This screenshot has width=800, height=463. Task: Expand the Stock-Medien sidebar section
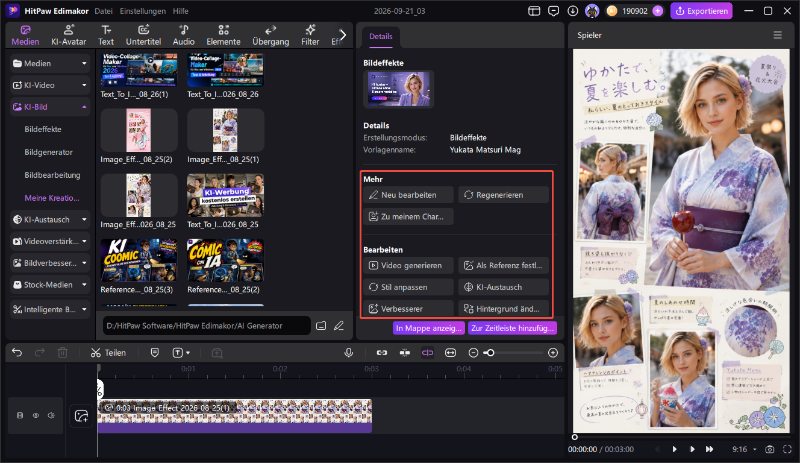click(x=49, y=285)
